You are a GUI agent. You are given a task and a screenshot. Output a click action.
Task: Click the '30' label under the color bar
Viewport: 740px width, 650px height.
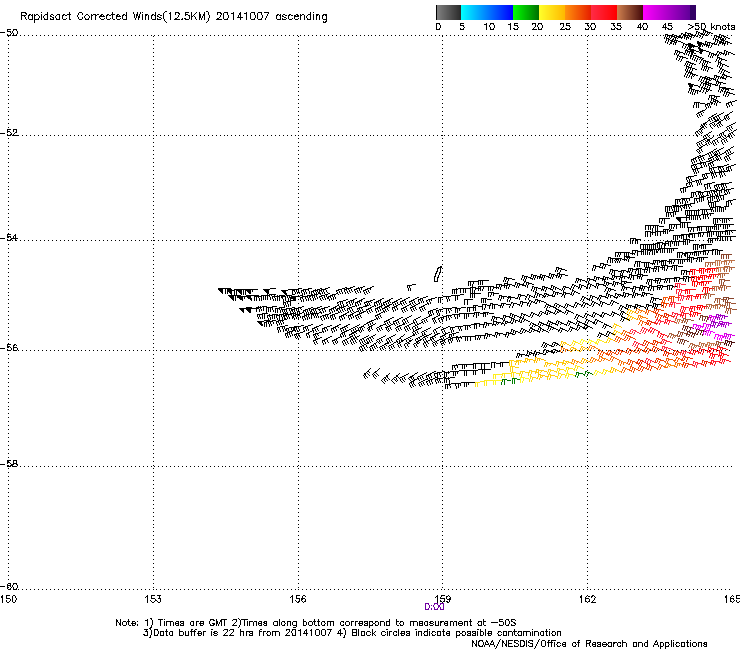[590, 27]
